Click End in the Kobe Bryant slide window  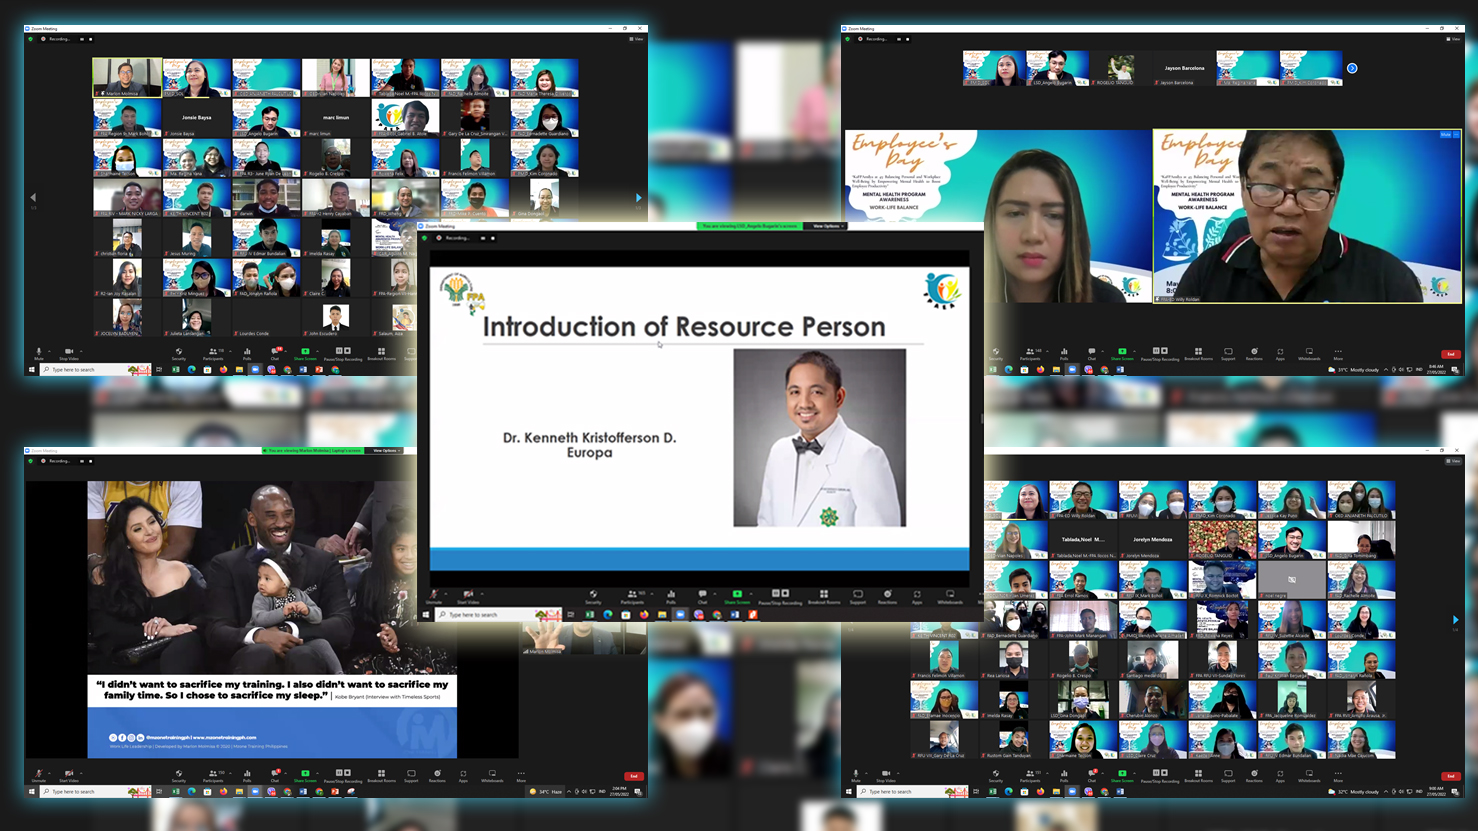pyautogui.click(x=633, y=776)
